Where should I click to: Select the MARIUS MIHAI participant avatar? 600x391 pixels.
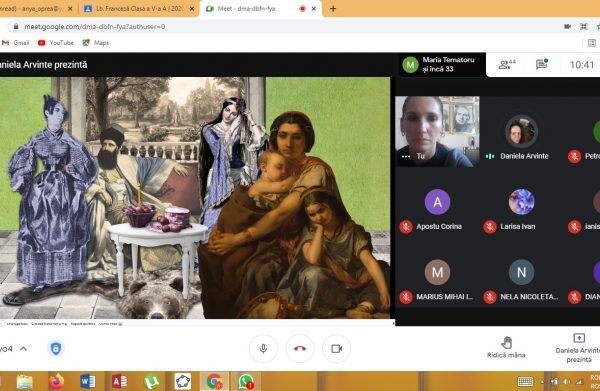point(437,272)
